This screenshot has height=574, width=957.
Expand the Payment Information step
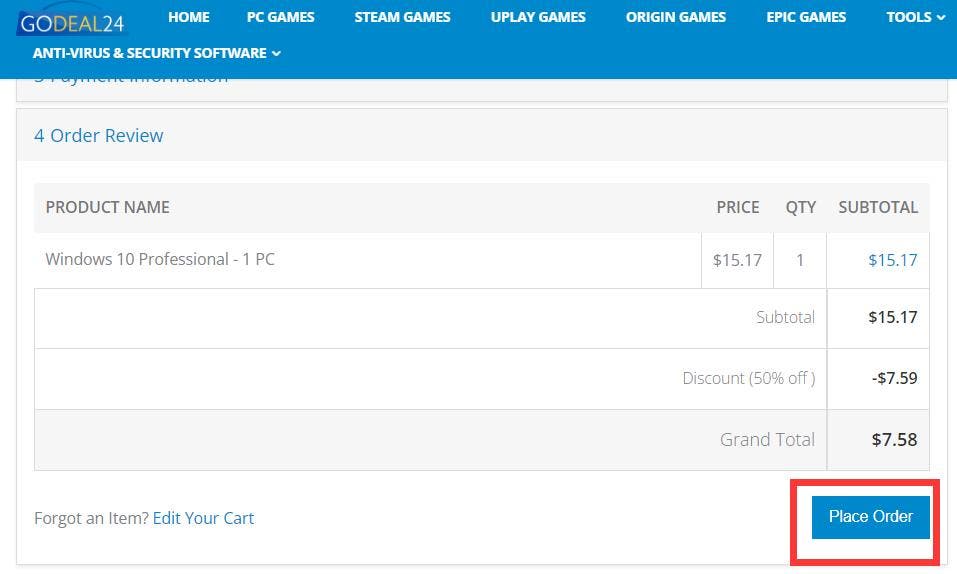click(x=131, y=82)
